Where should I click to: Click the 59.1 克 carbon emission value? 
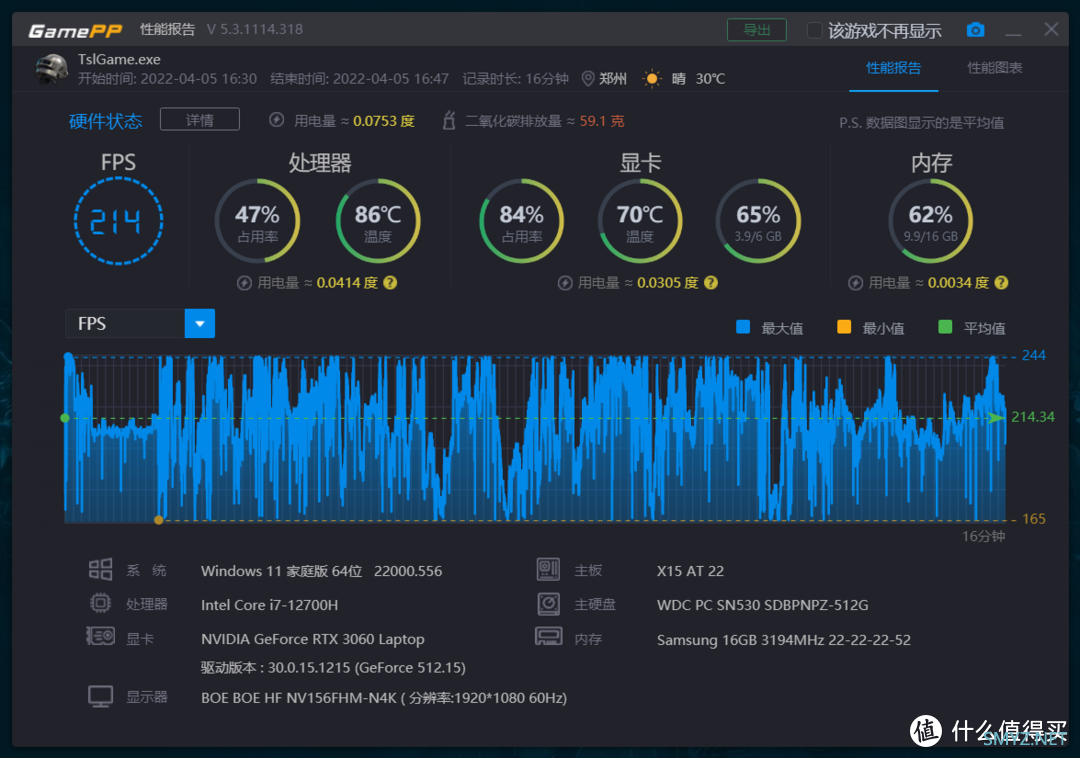[602, 121]
